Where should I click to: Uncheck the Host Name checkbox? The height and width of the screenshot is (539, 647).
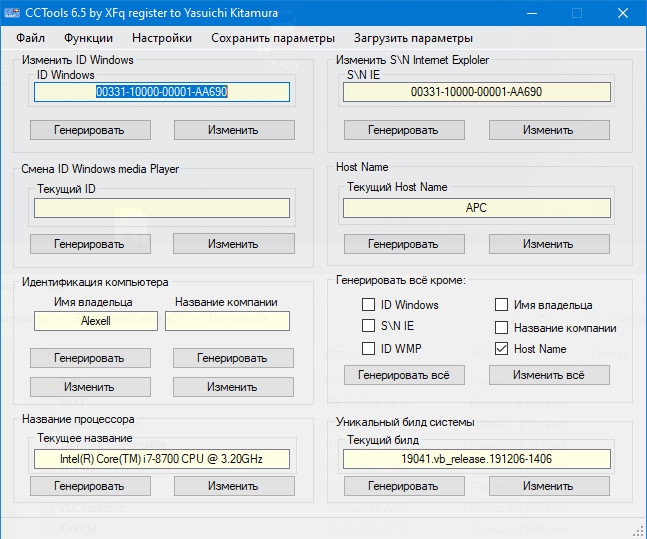pos(501,349)
